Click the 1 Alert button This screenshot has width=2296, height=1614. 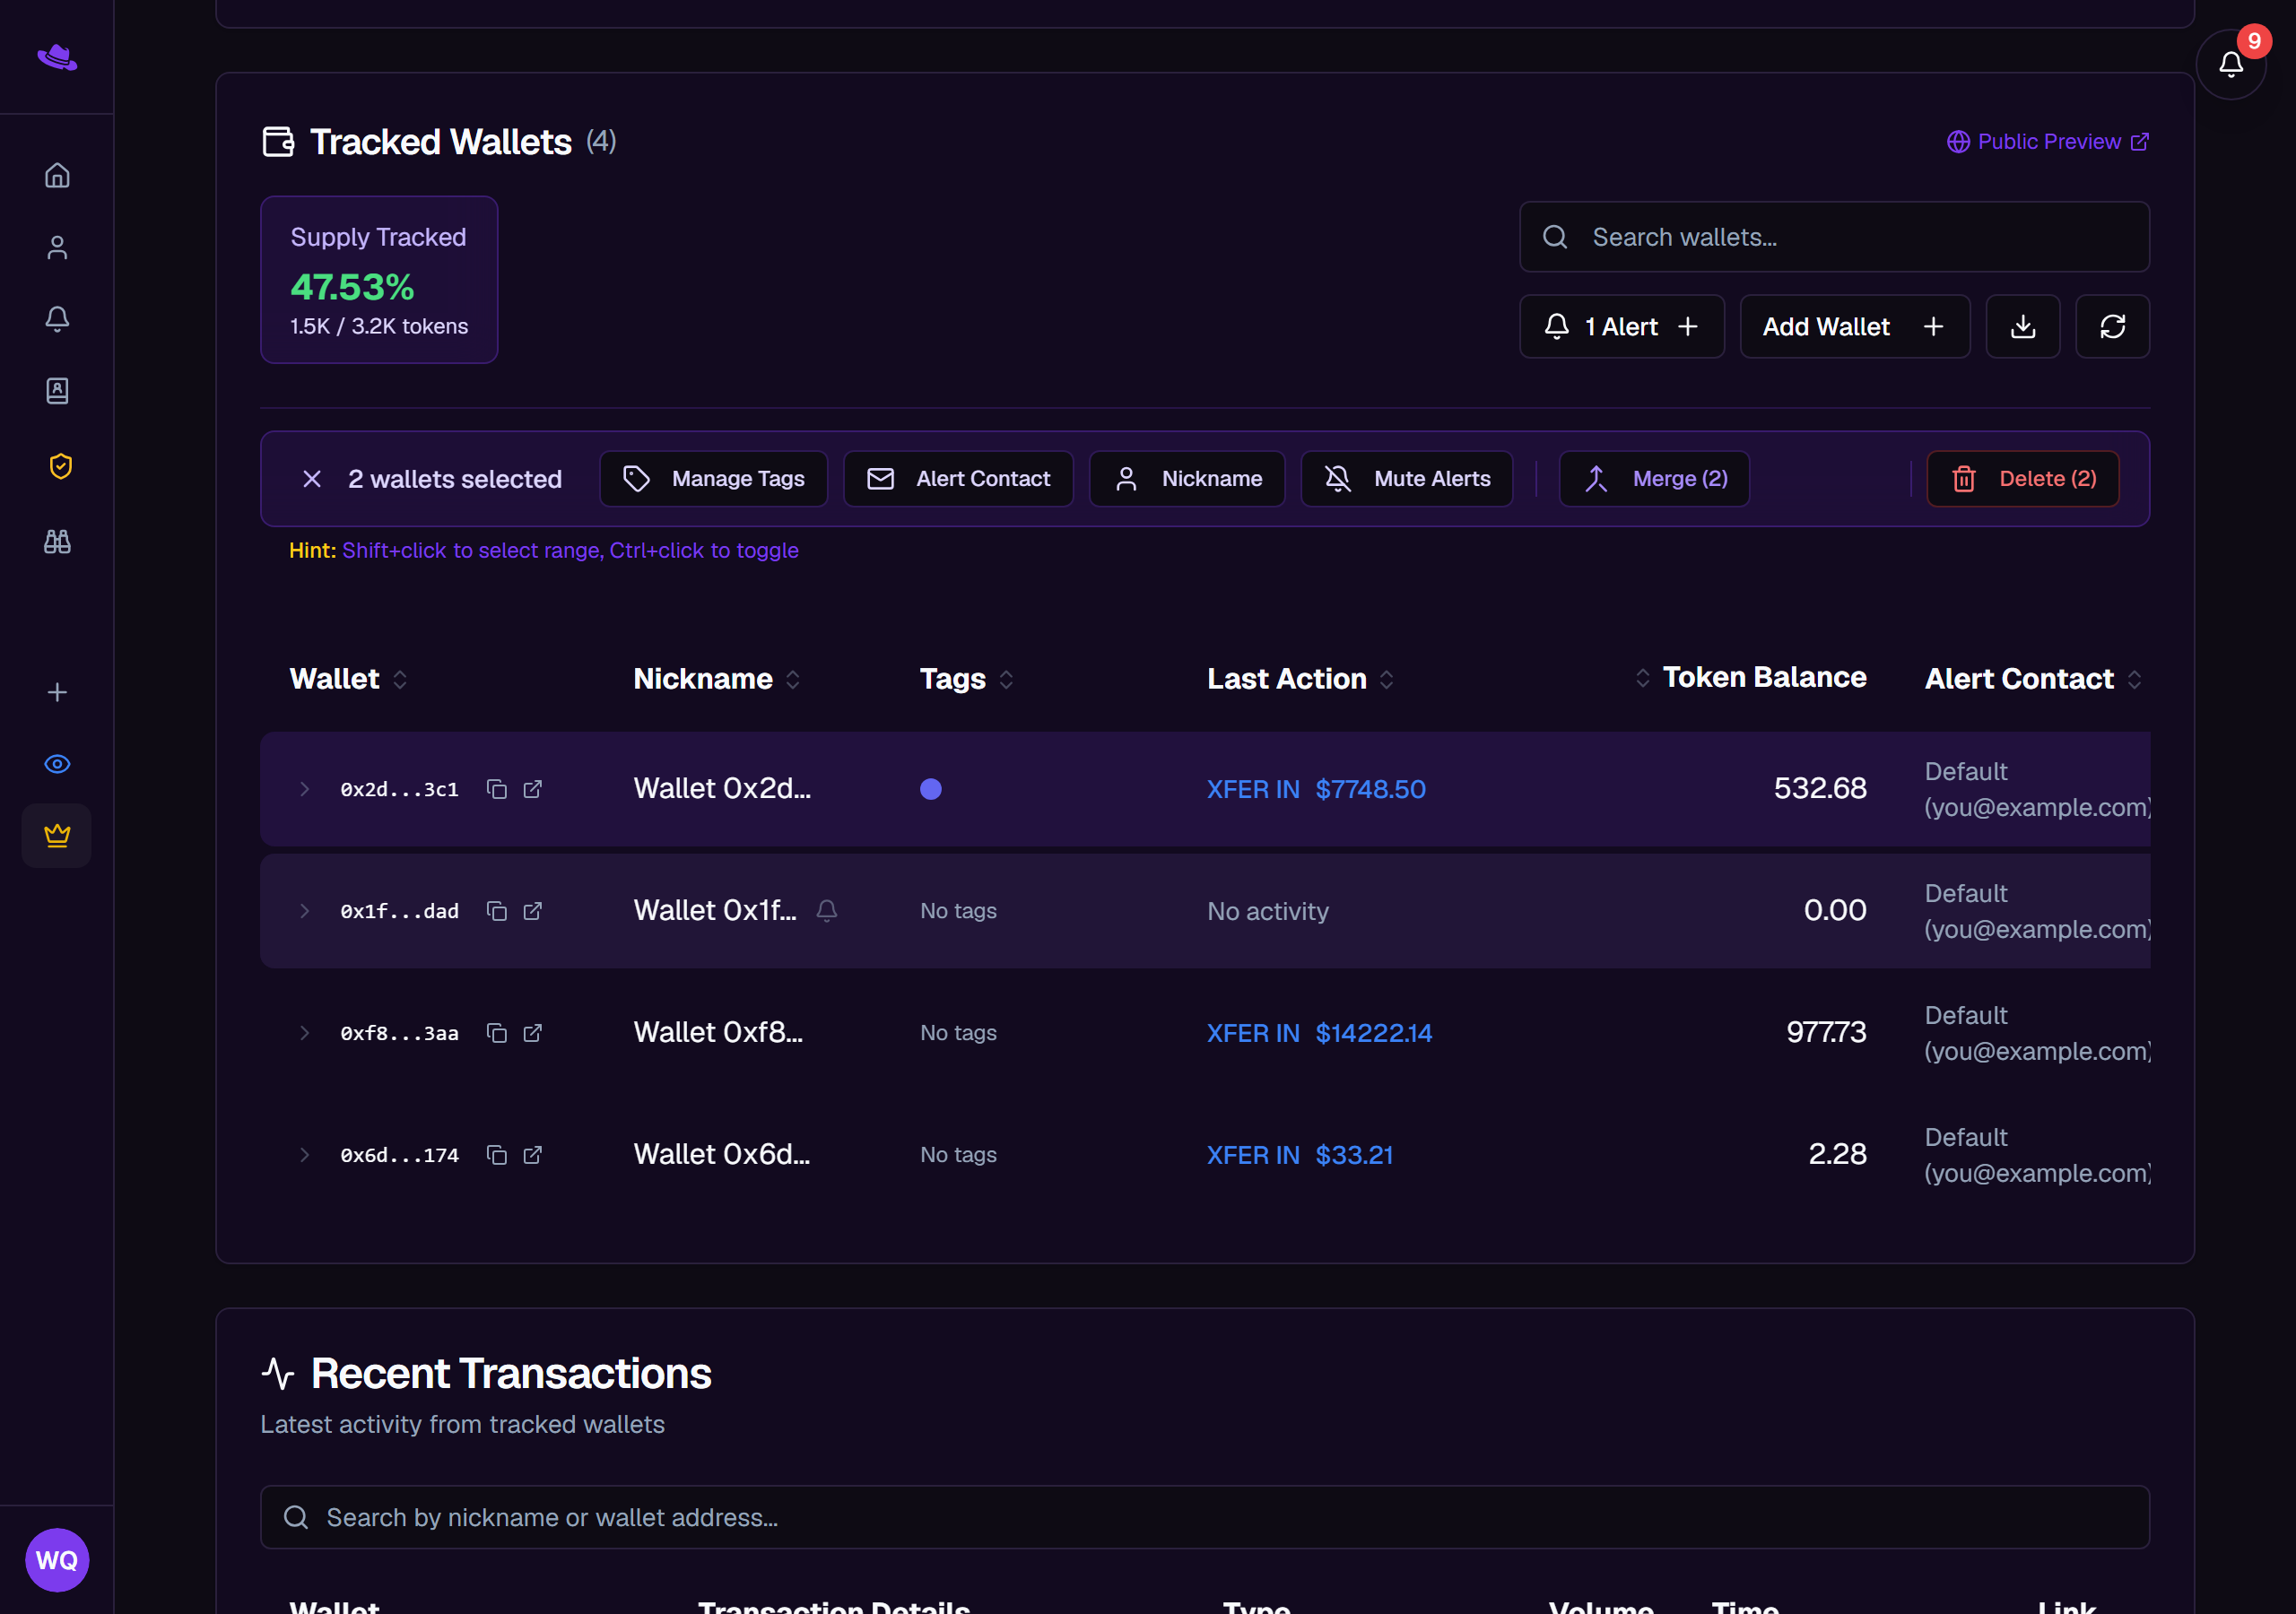1622,326
